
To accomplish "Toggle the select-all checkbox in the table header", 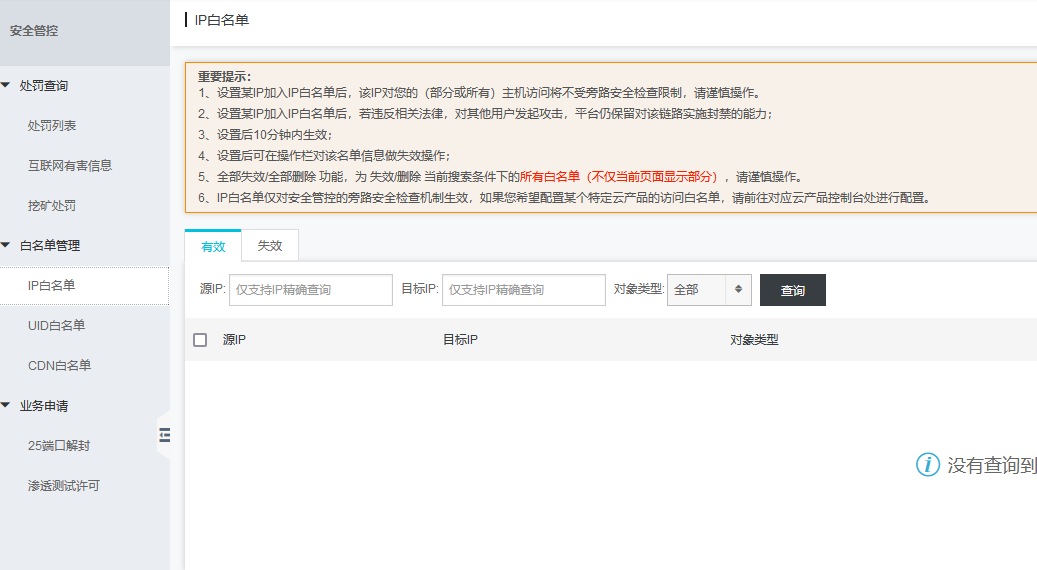I will coord(200,340).
